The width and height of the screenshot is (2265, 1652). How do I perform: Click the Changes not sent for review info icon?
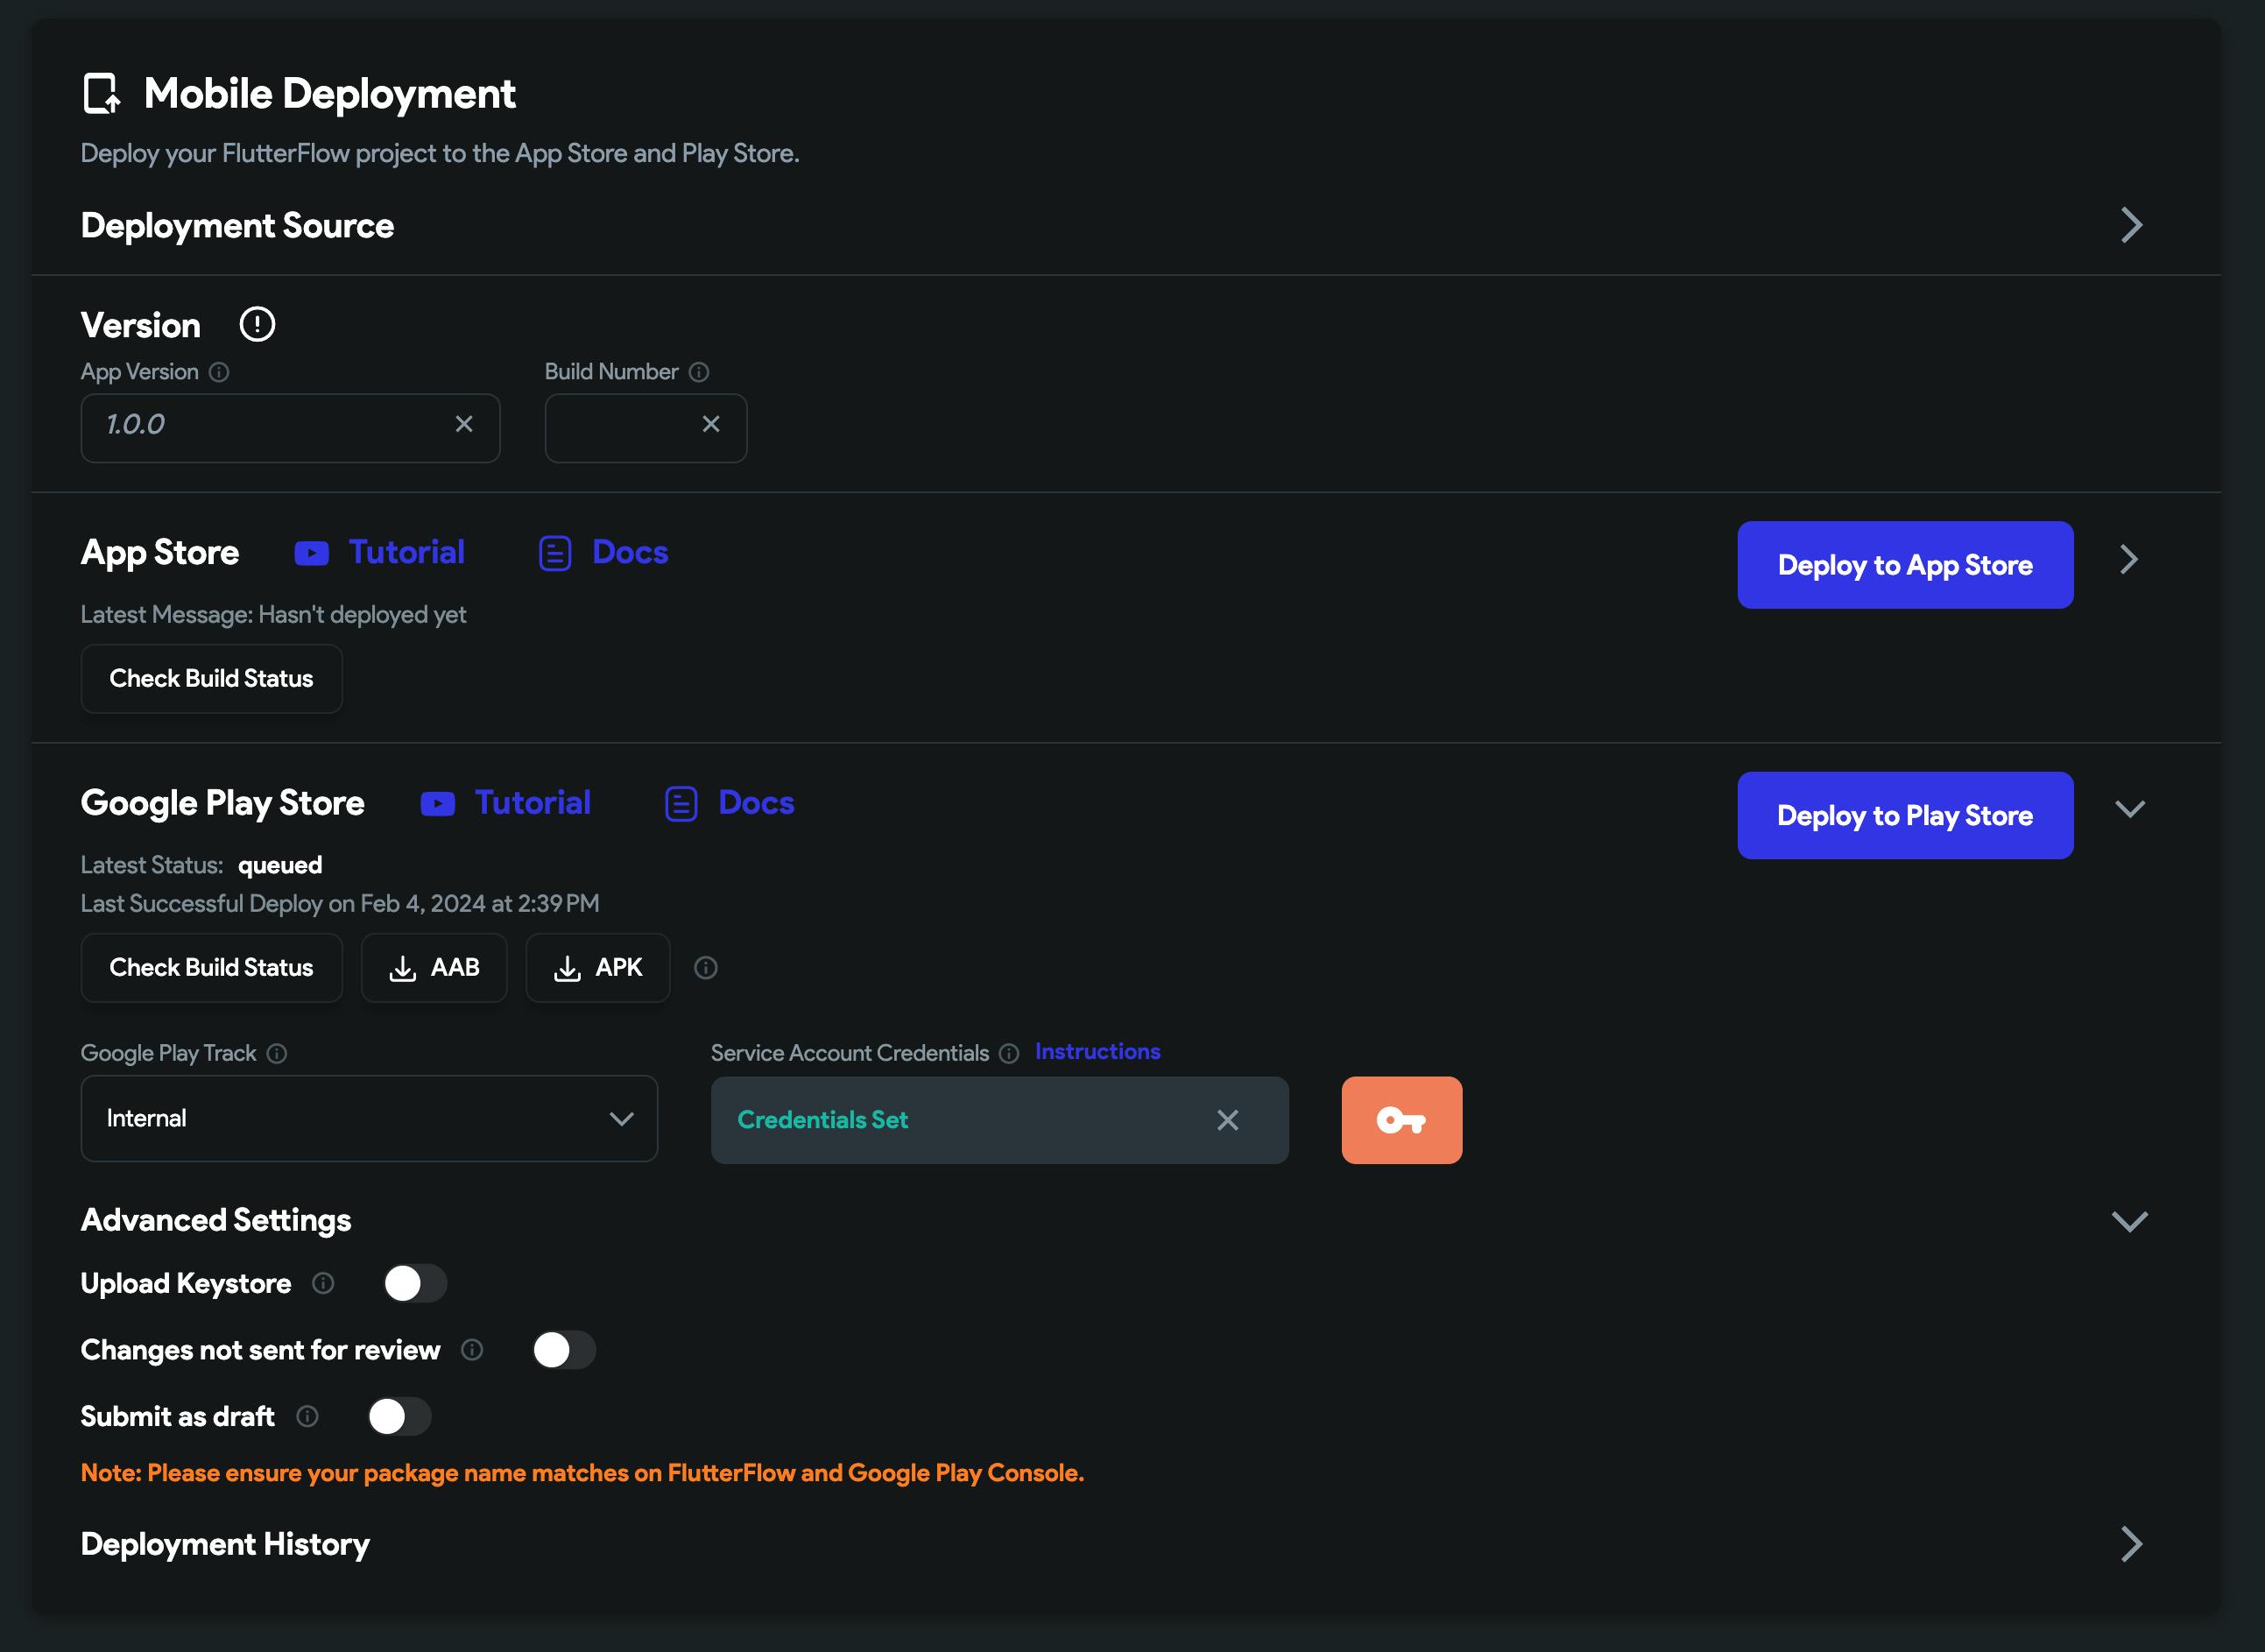tap(472, 1350)
